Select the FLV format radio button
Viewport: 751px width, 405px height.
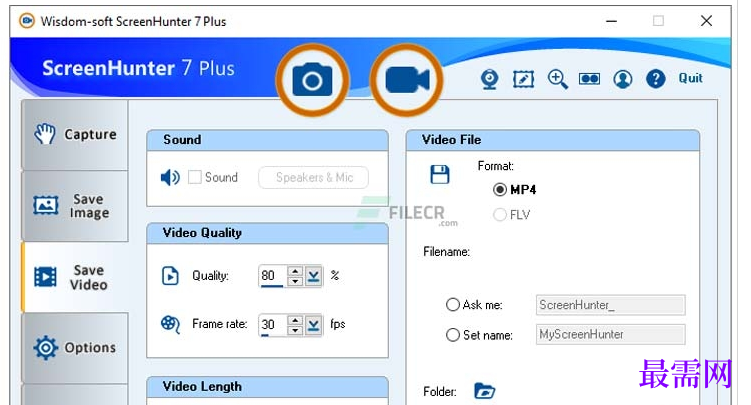(500, 214)
